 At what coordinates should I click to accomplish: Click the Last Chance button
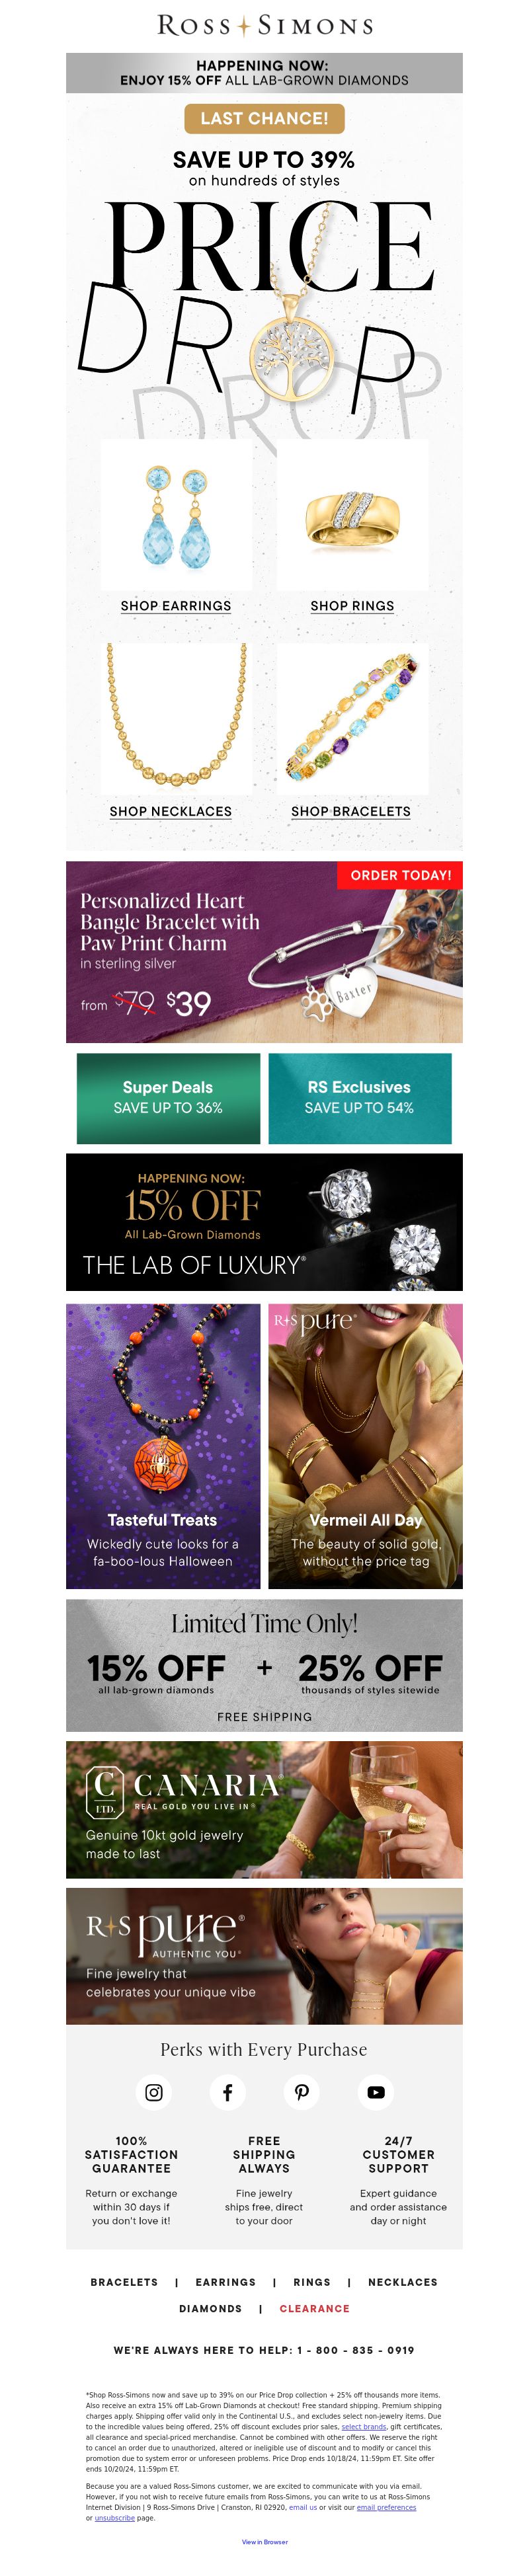click(x=264, y=118)
